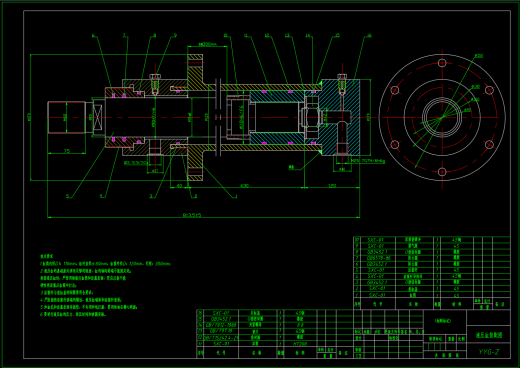Click the 75 dimension under the rod end
The image size is (520, 368).
tap(67, 151)
